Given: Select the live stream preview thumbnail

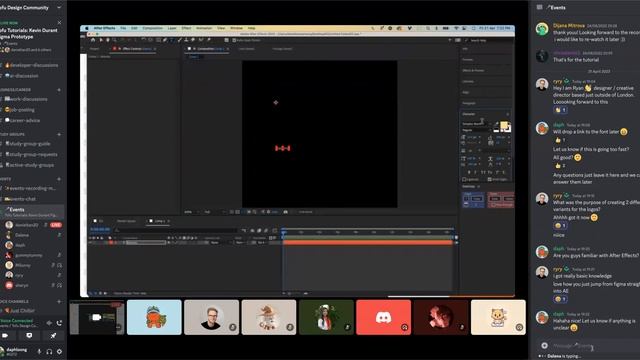Looking at the screenshot, I should point(97,318).
